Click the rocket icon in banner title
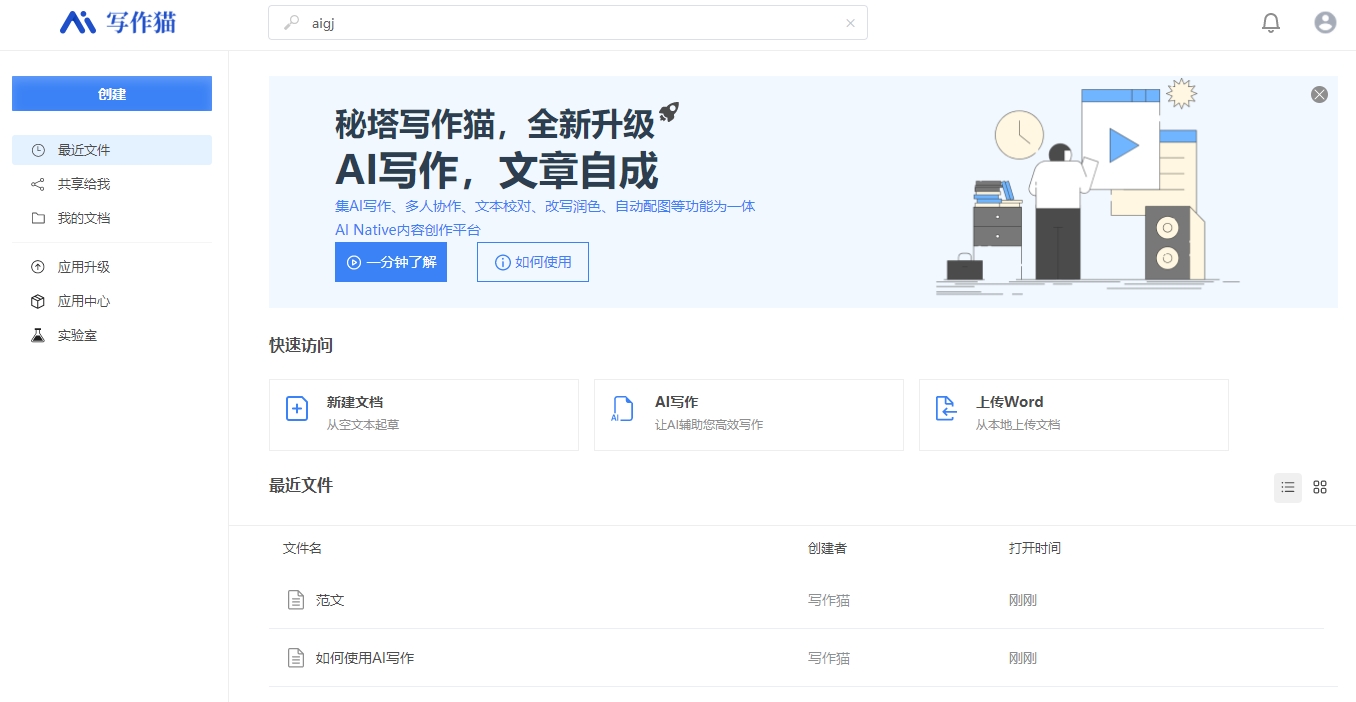The height and width of the screenshot is (702, 1356). click(669, 112)
